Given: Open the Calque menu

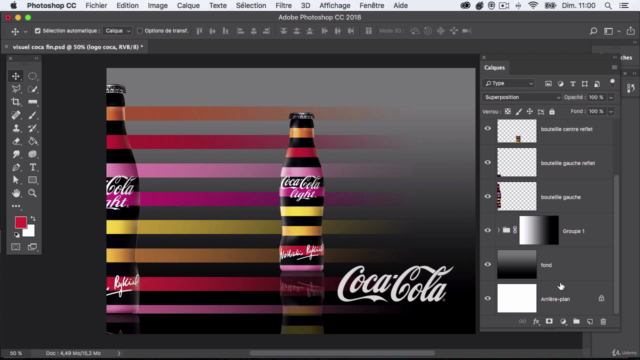Looking at the screenshot, I should pos(188,6).
